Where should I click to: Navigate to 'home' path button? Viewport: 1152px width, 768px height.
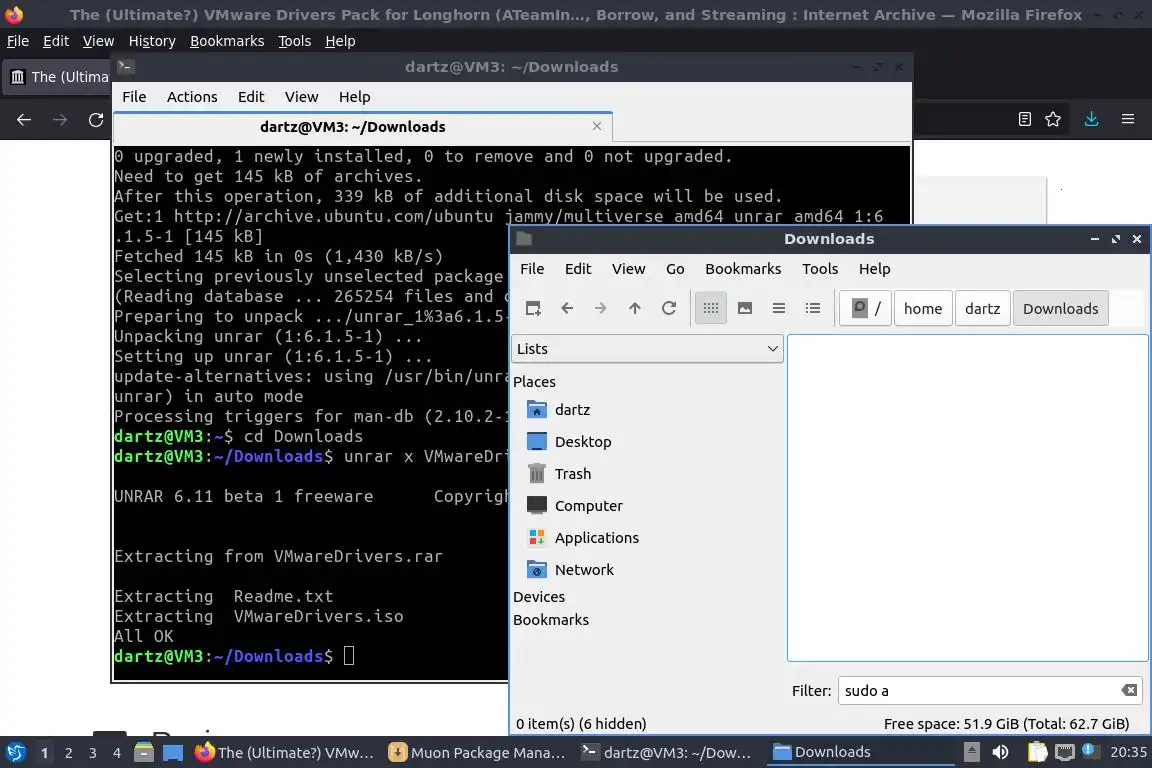[x=923, y=309]
